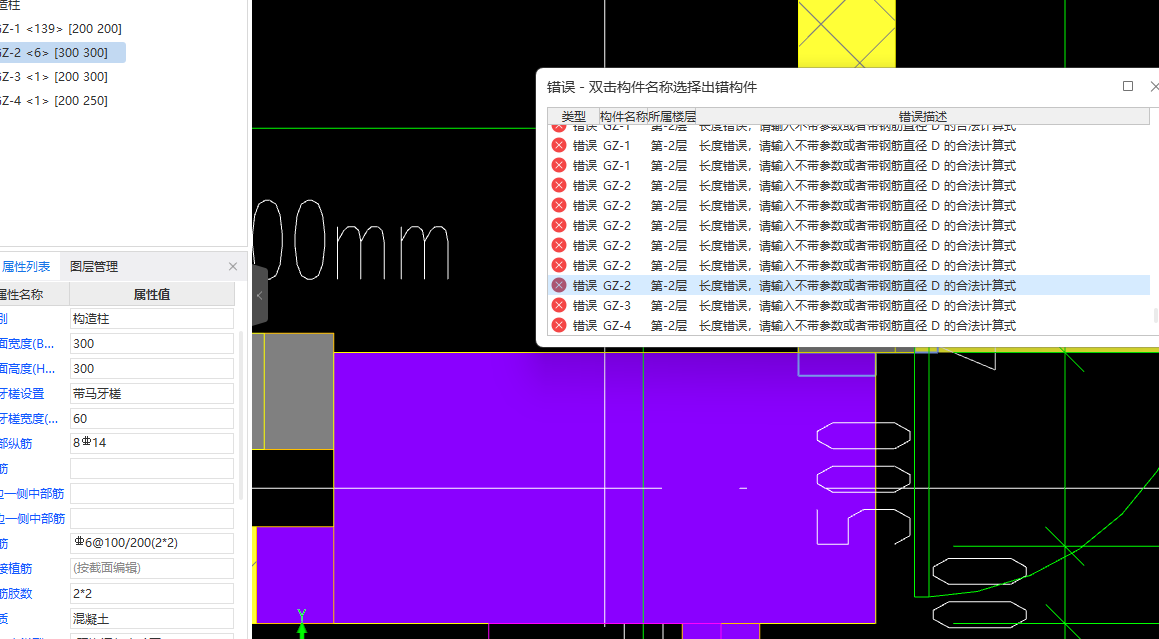Maximize the 错误 dialog window
Image resolution: width=1159 pixels, height=639 pixels.
[1128, 86]
